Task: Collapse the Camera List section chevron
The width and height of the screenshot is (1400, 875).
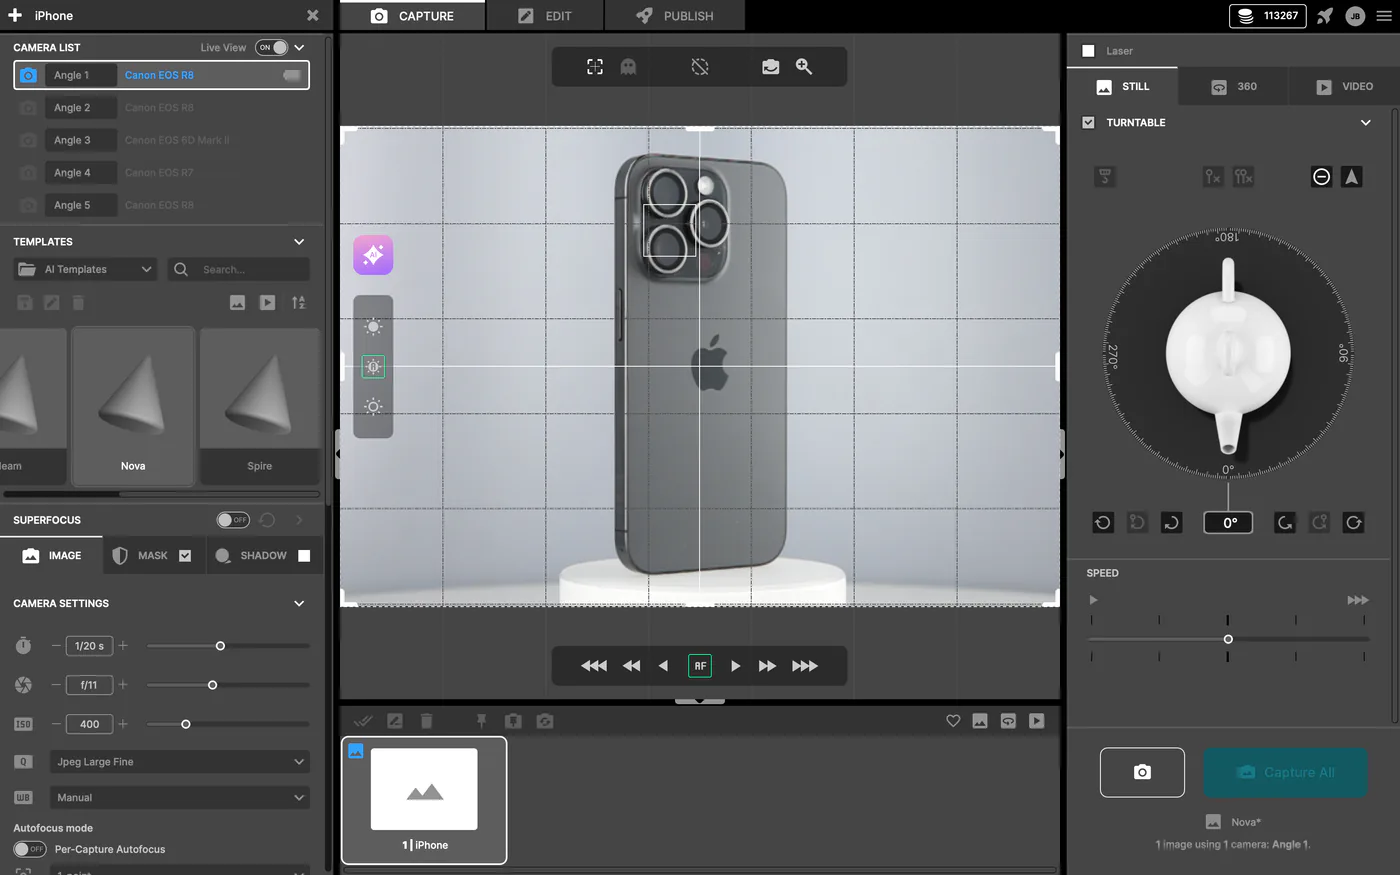Action: (299, 47)
